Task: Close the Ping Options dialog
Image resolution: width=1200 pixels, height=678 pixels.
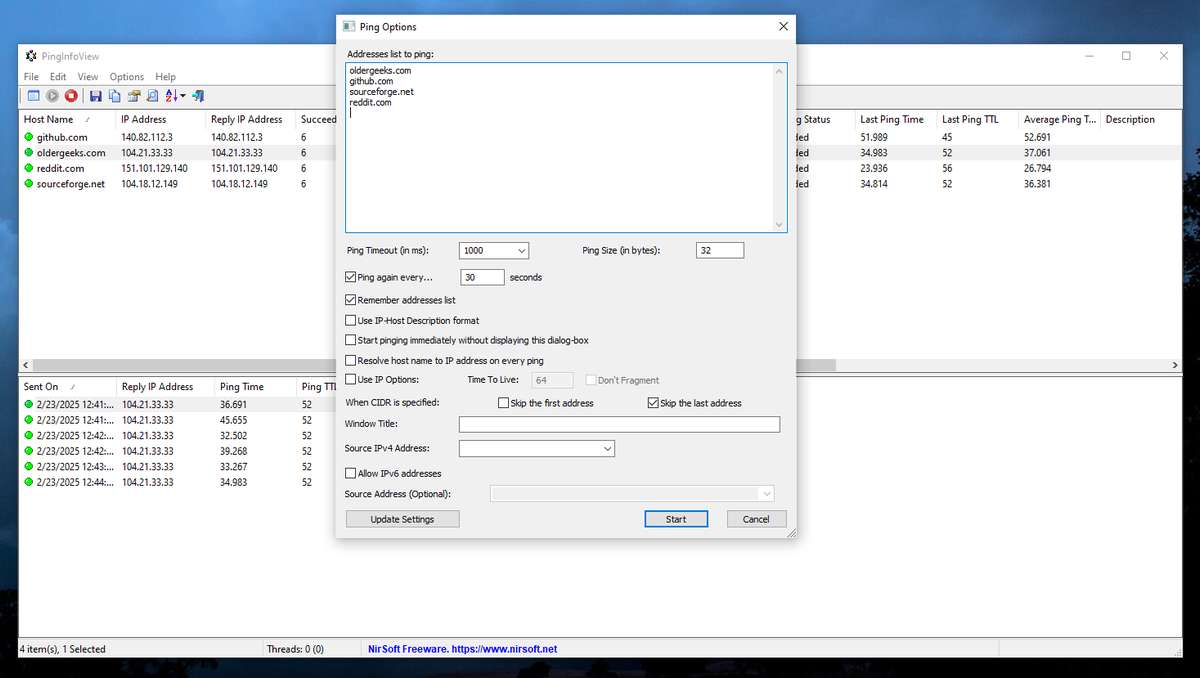Action: click(783, 27)
